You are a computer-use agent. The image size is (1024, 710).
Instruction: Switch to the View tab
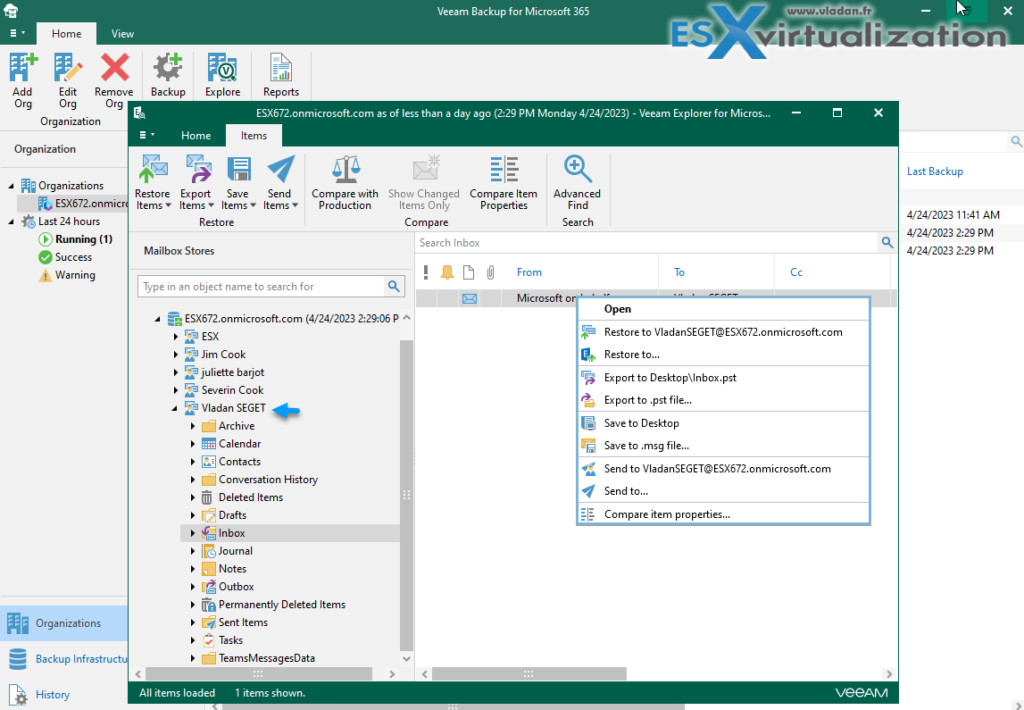point(122,33)
